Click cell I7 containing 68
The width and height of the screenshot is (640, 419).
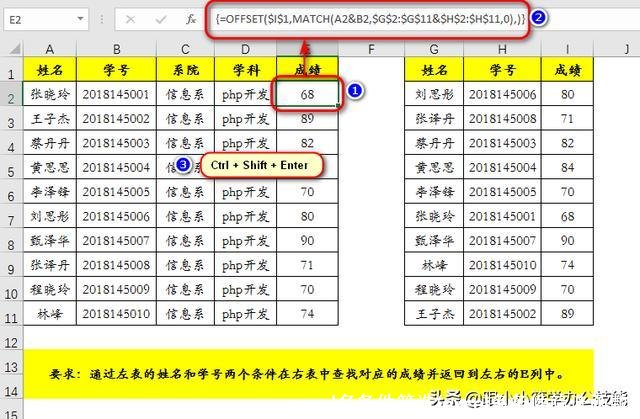(567, 216)
